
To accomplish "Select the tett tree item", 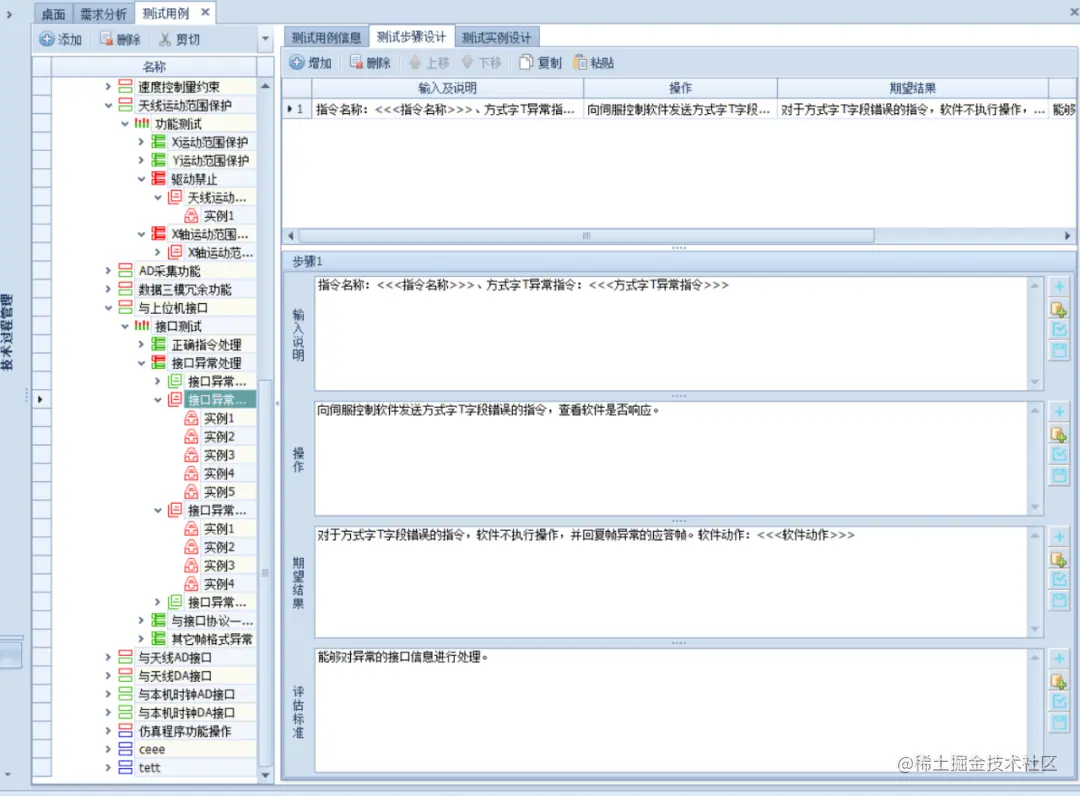I will pyautogui.click(x=149, y=768).
